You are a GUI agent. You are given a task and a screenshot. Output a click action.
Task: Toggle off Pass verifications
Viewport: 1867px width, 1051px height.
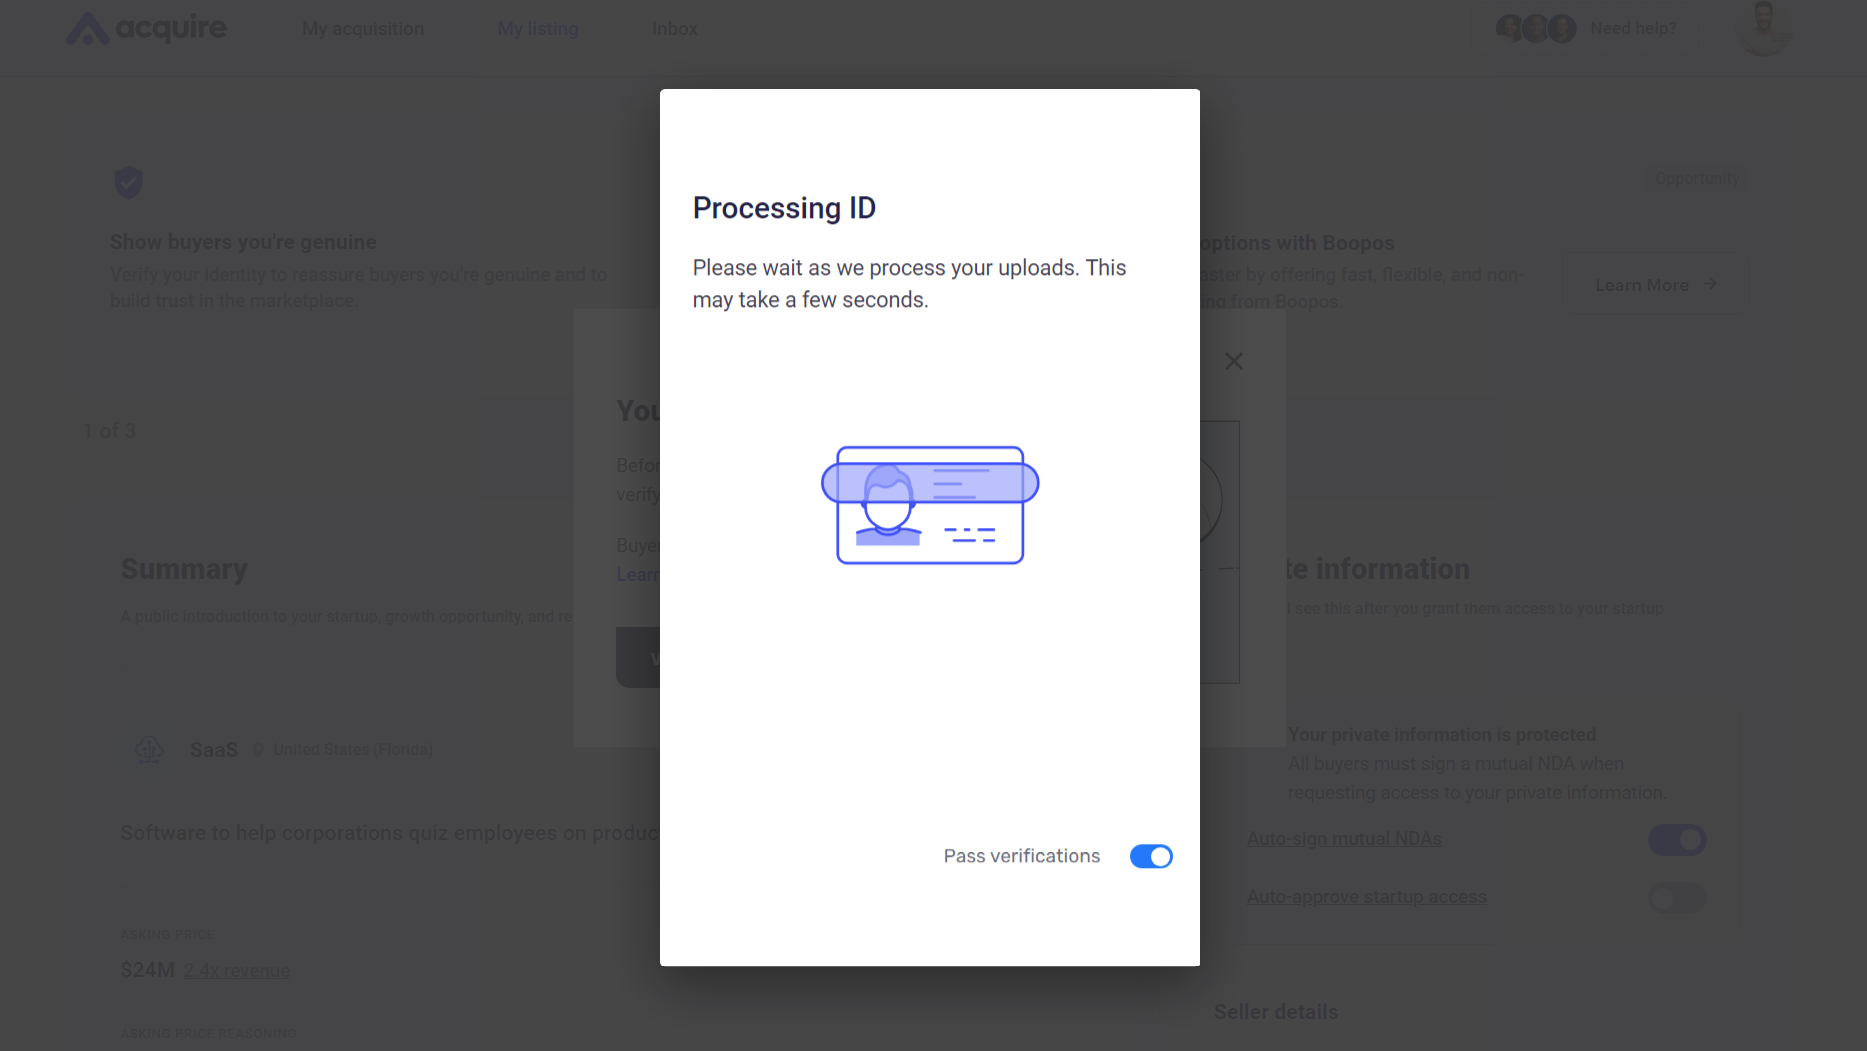1151,856
